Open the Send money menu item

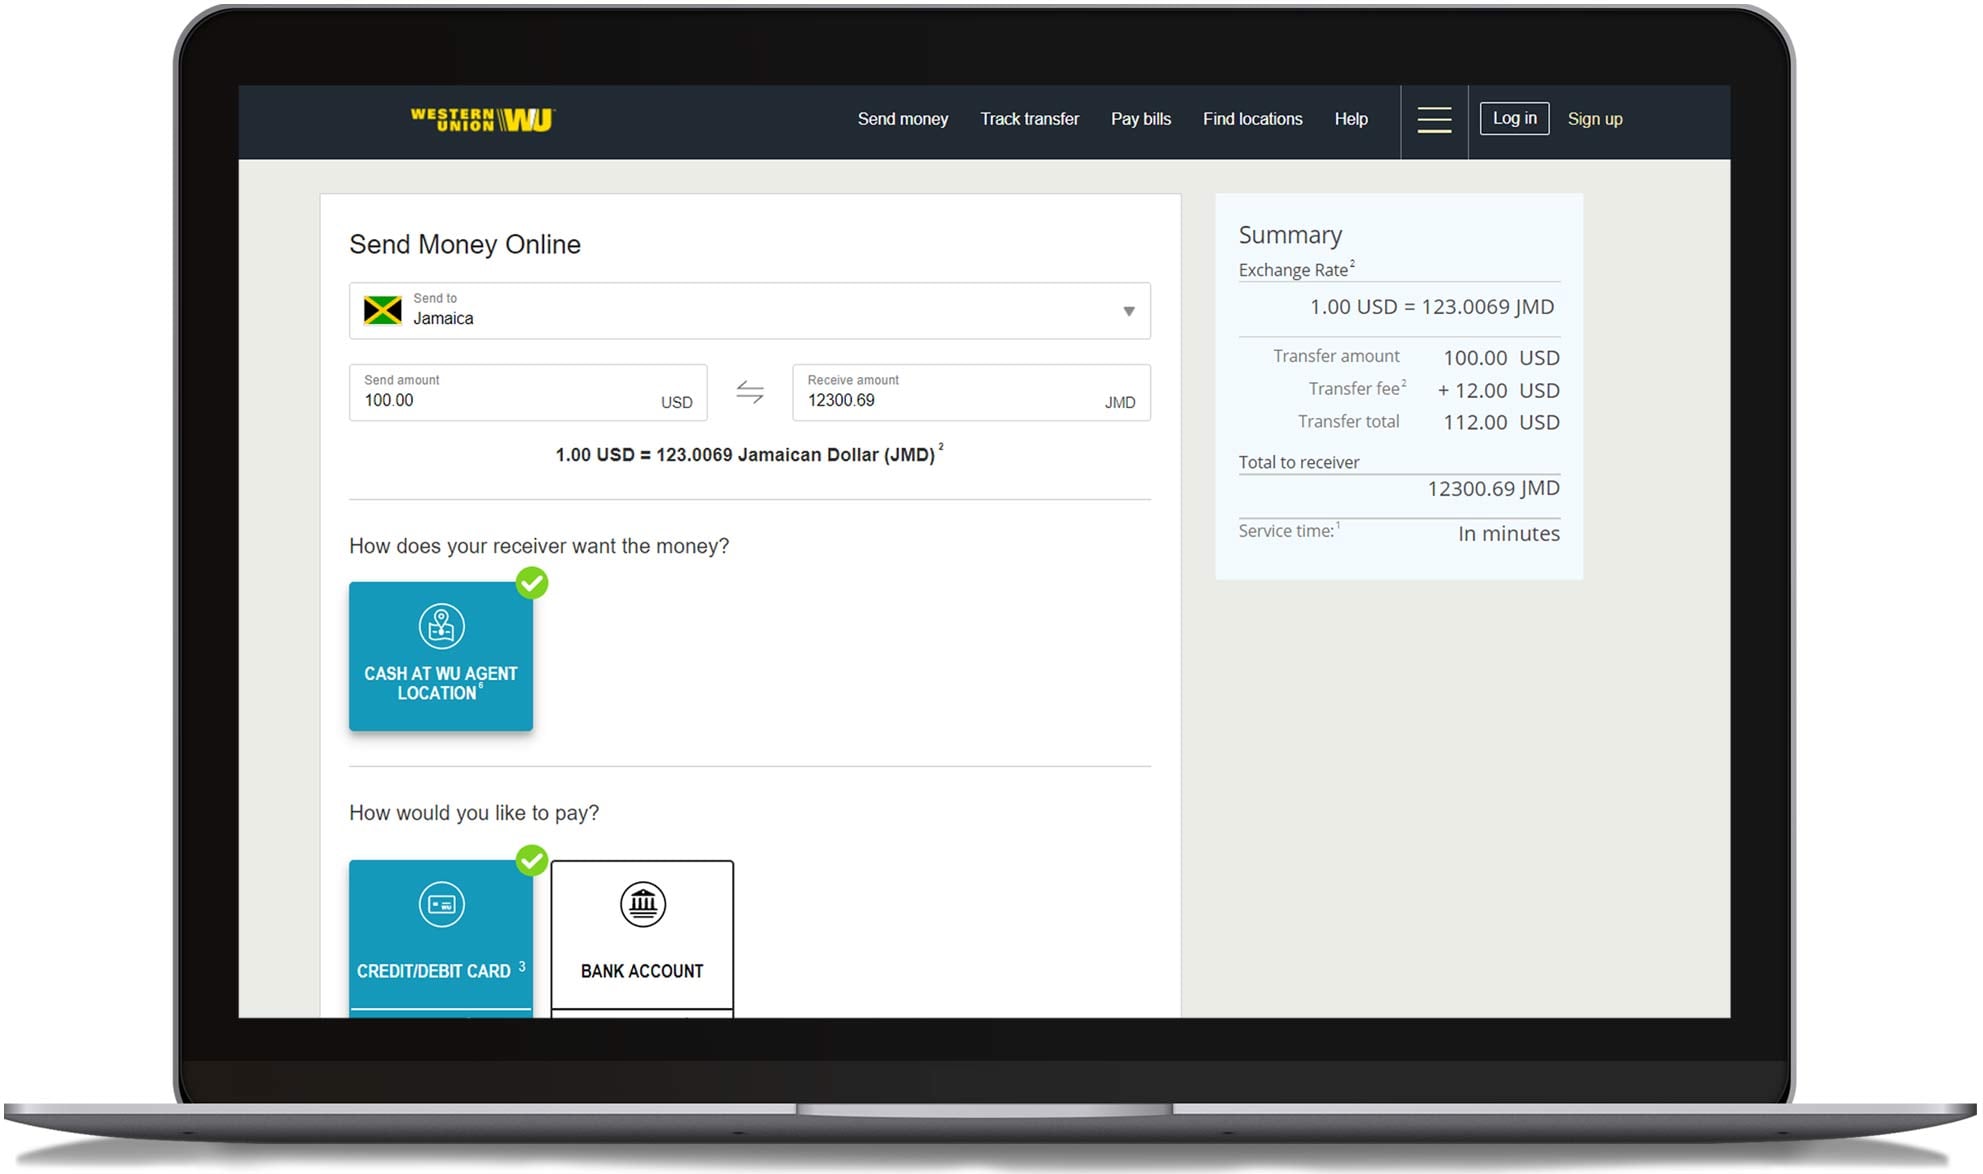[902, 119]
